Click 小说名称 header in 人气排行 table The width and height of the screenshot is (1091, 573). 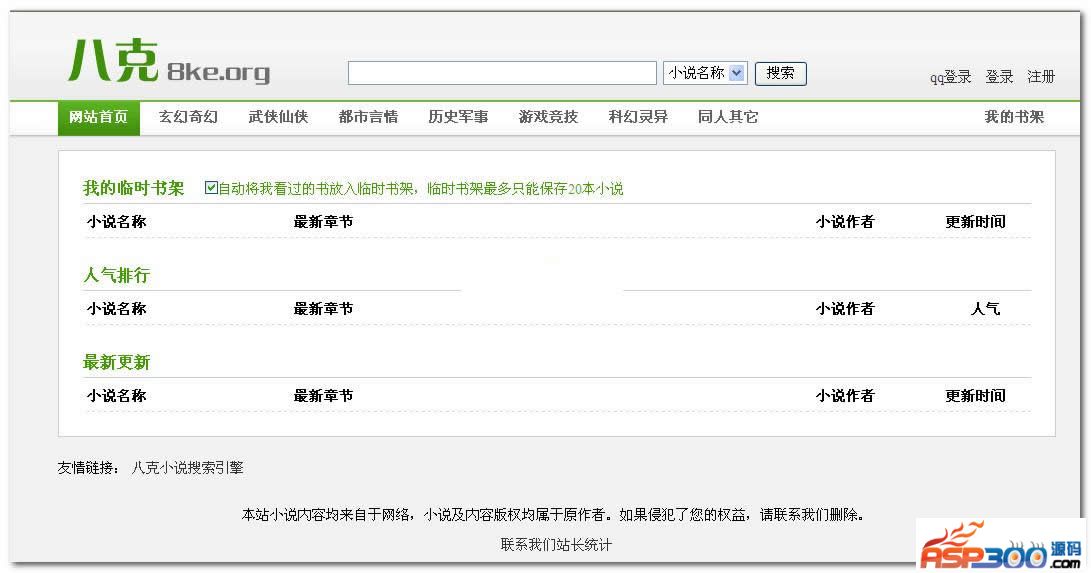coord(116,309)
